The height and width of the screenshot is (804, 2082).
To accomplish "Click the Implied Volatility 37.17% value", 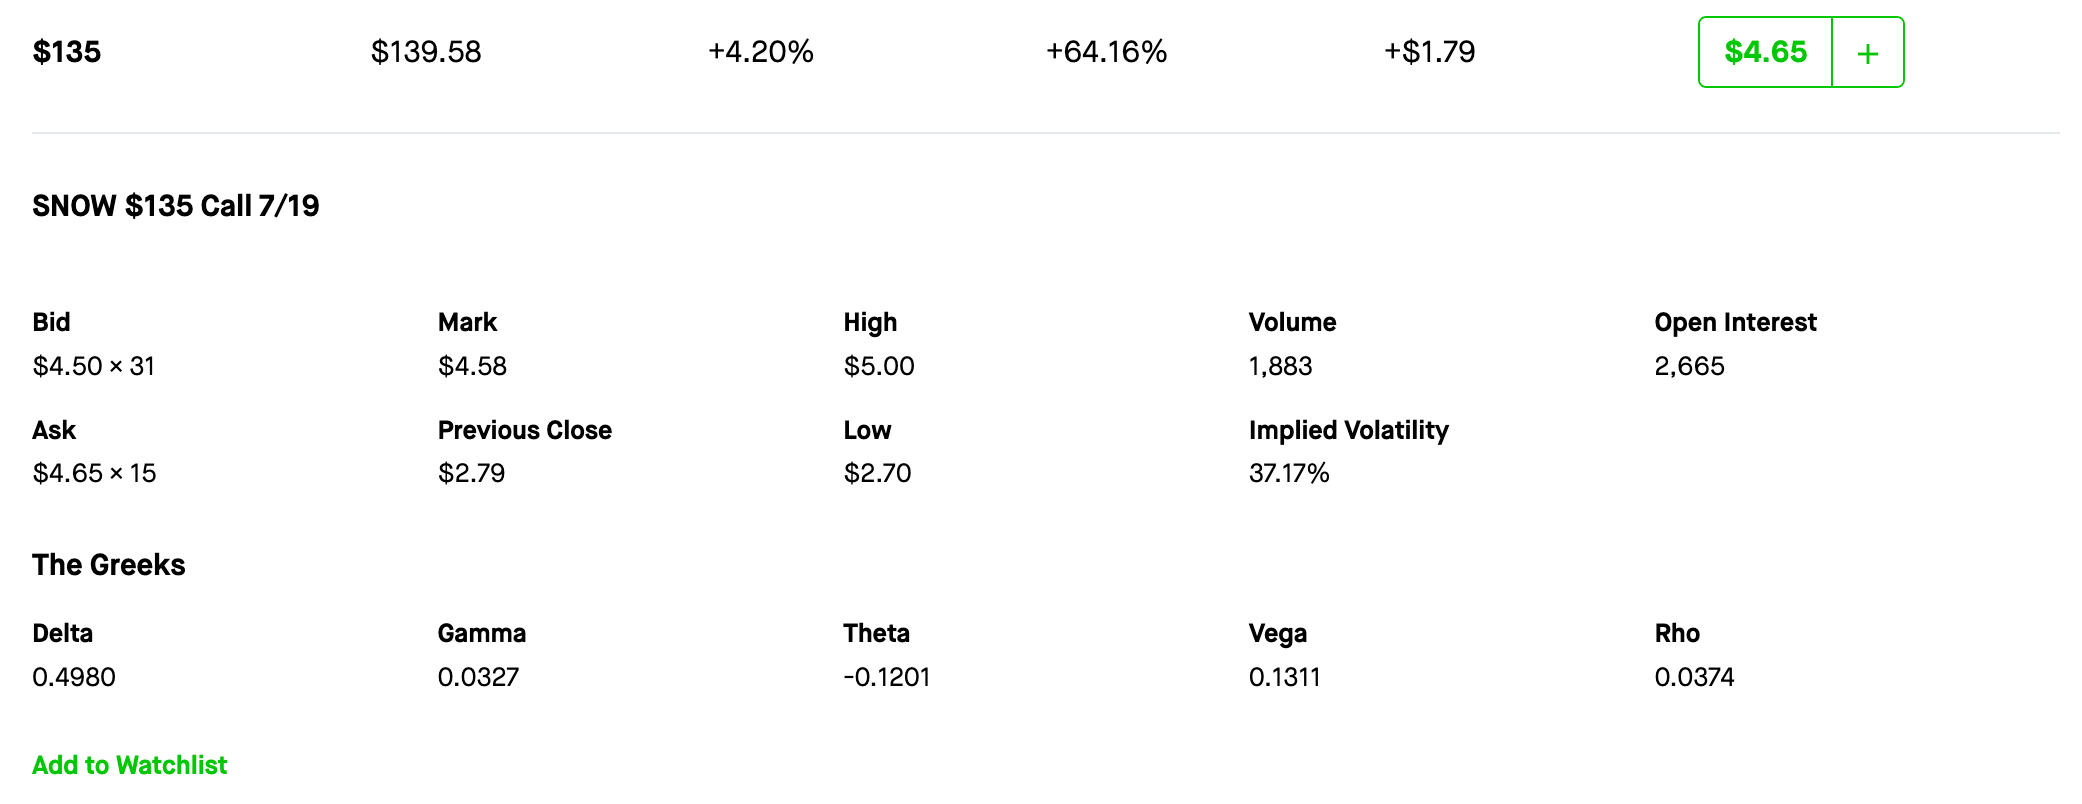I will tap(1289, 473).
